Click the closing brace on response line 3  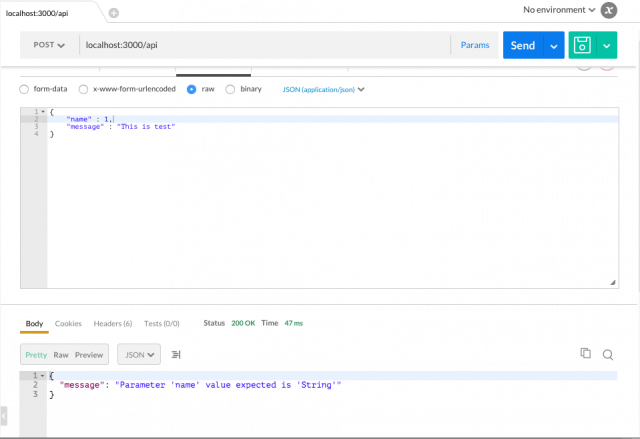pos(51,395)
